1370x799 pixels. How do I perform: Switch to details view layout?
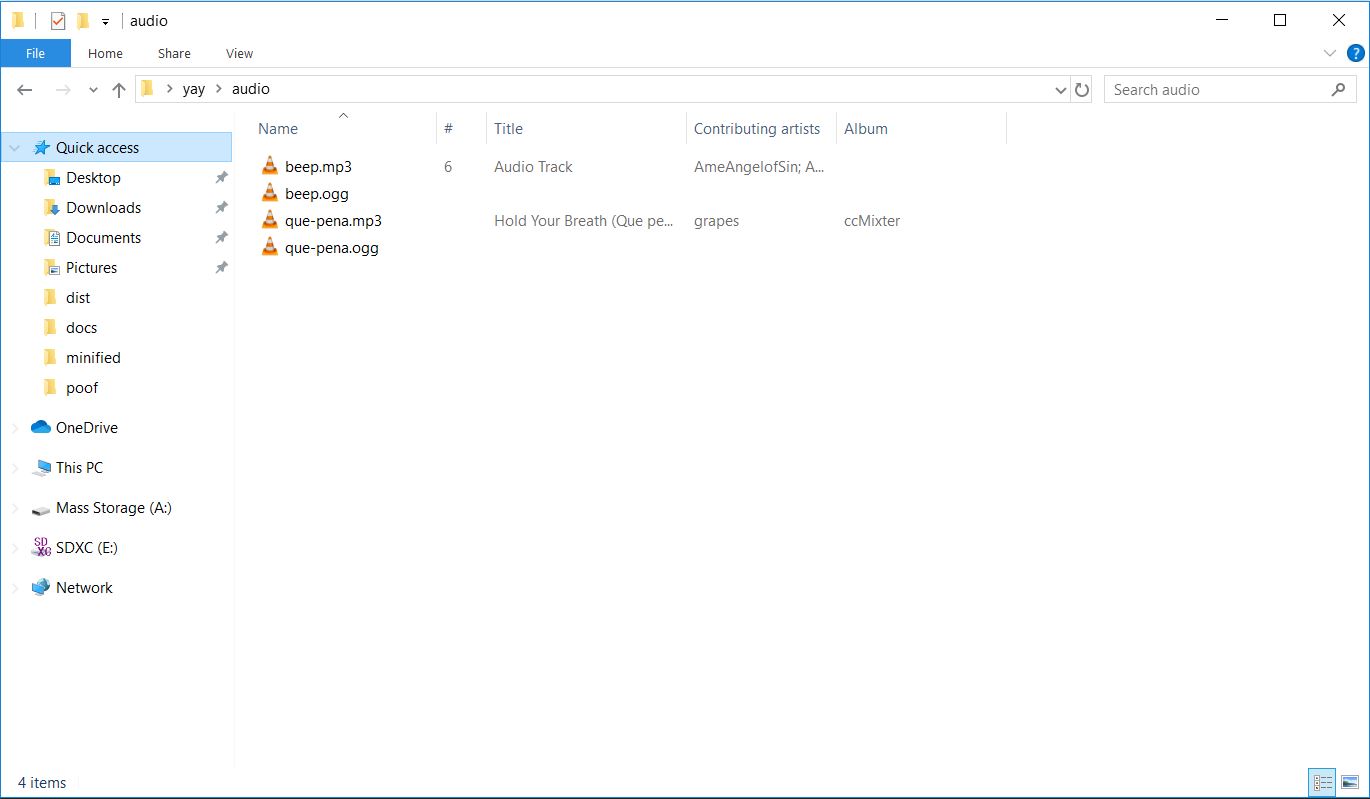click(x=1323, y=783)
